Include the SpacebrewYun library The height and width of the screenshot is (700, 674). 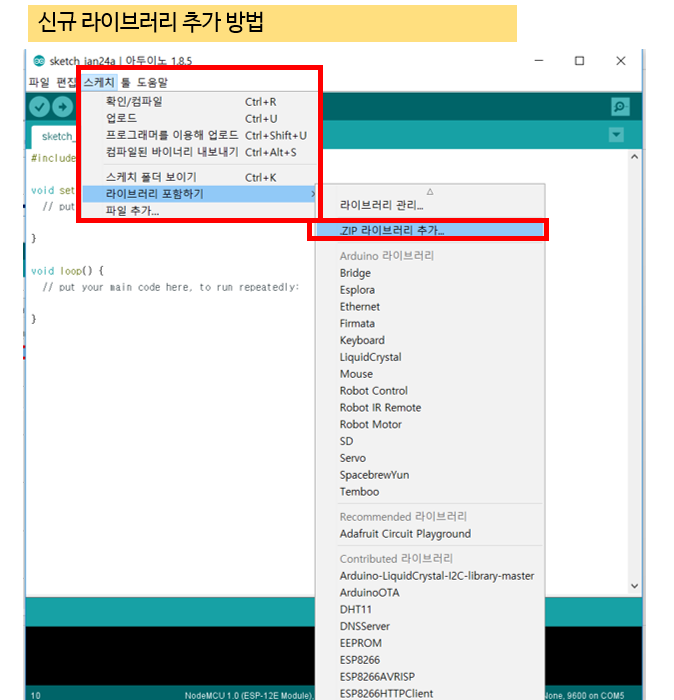tap(430, 475)
